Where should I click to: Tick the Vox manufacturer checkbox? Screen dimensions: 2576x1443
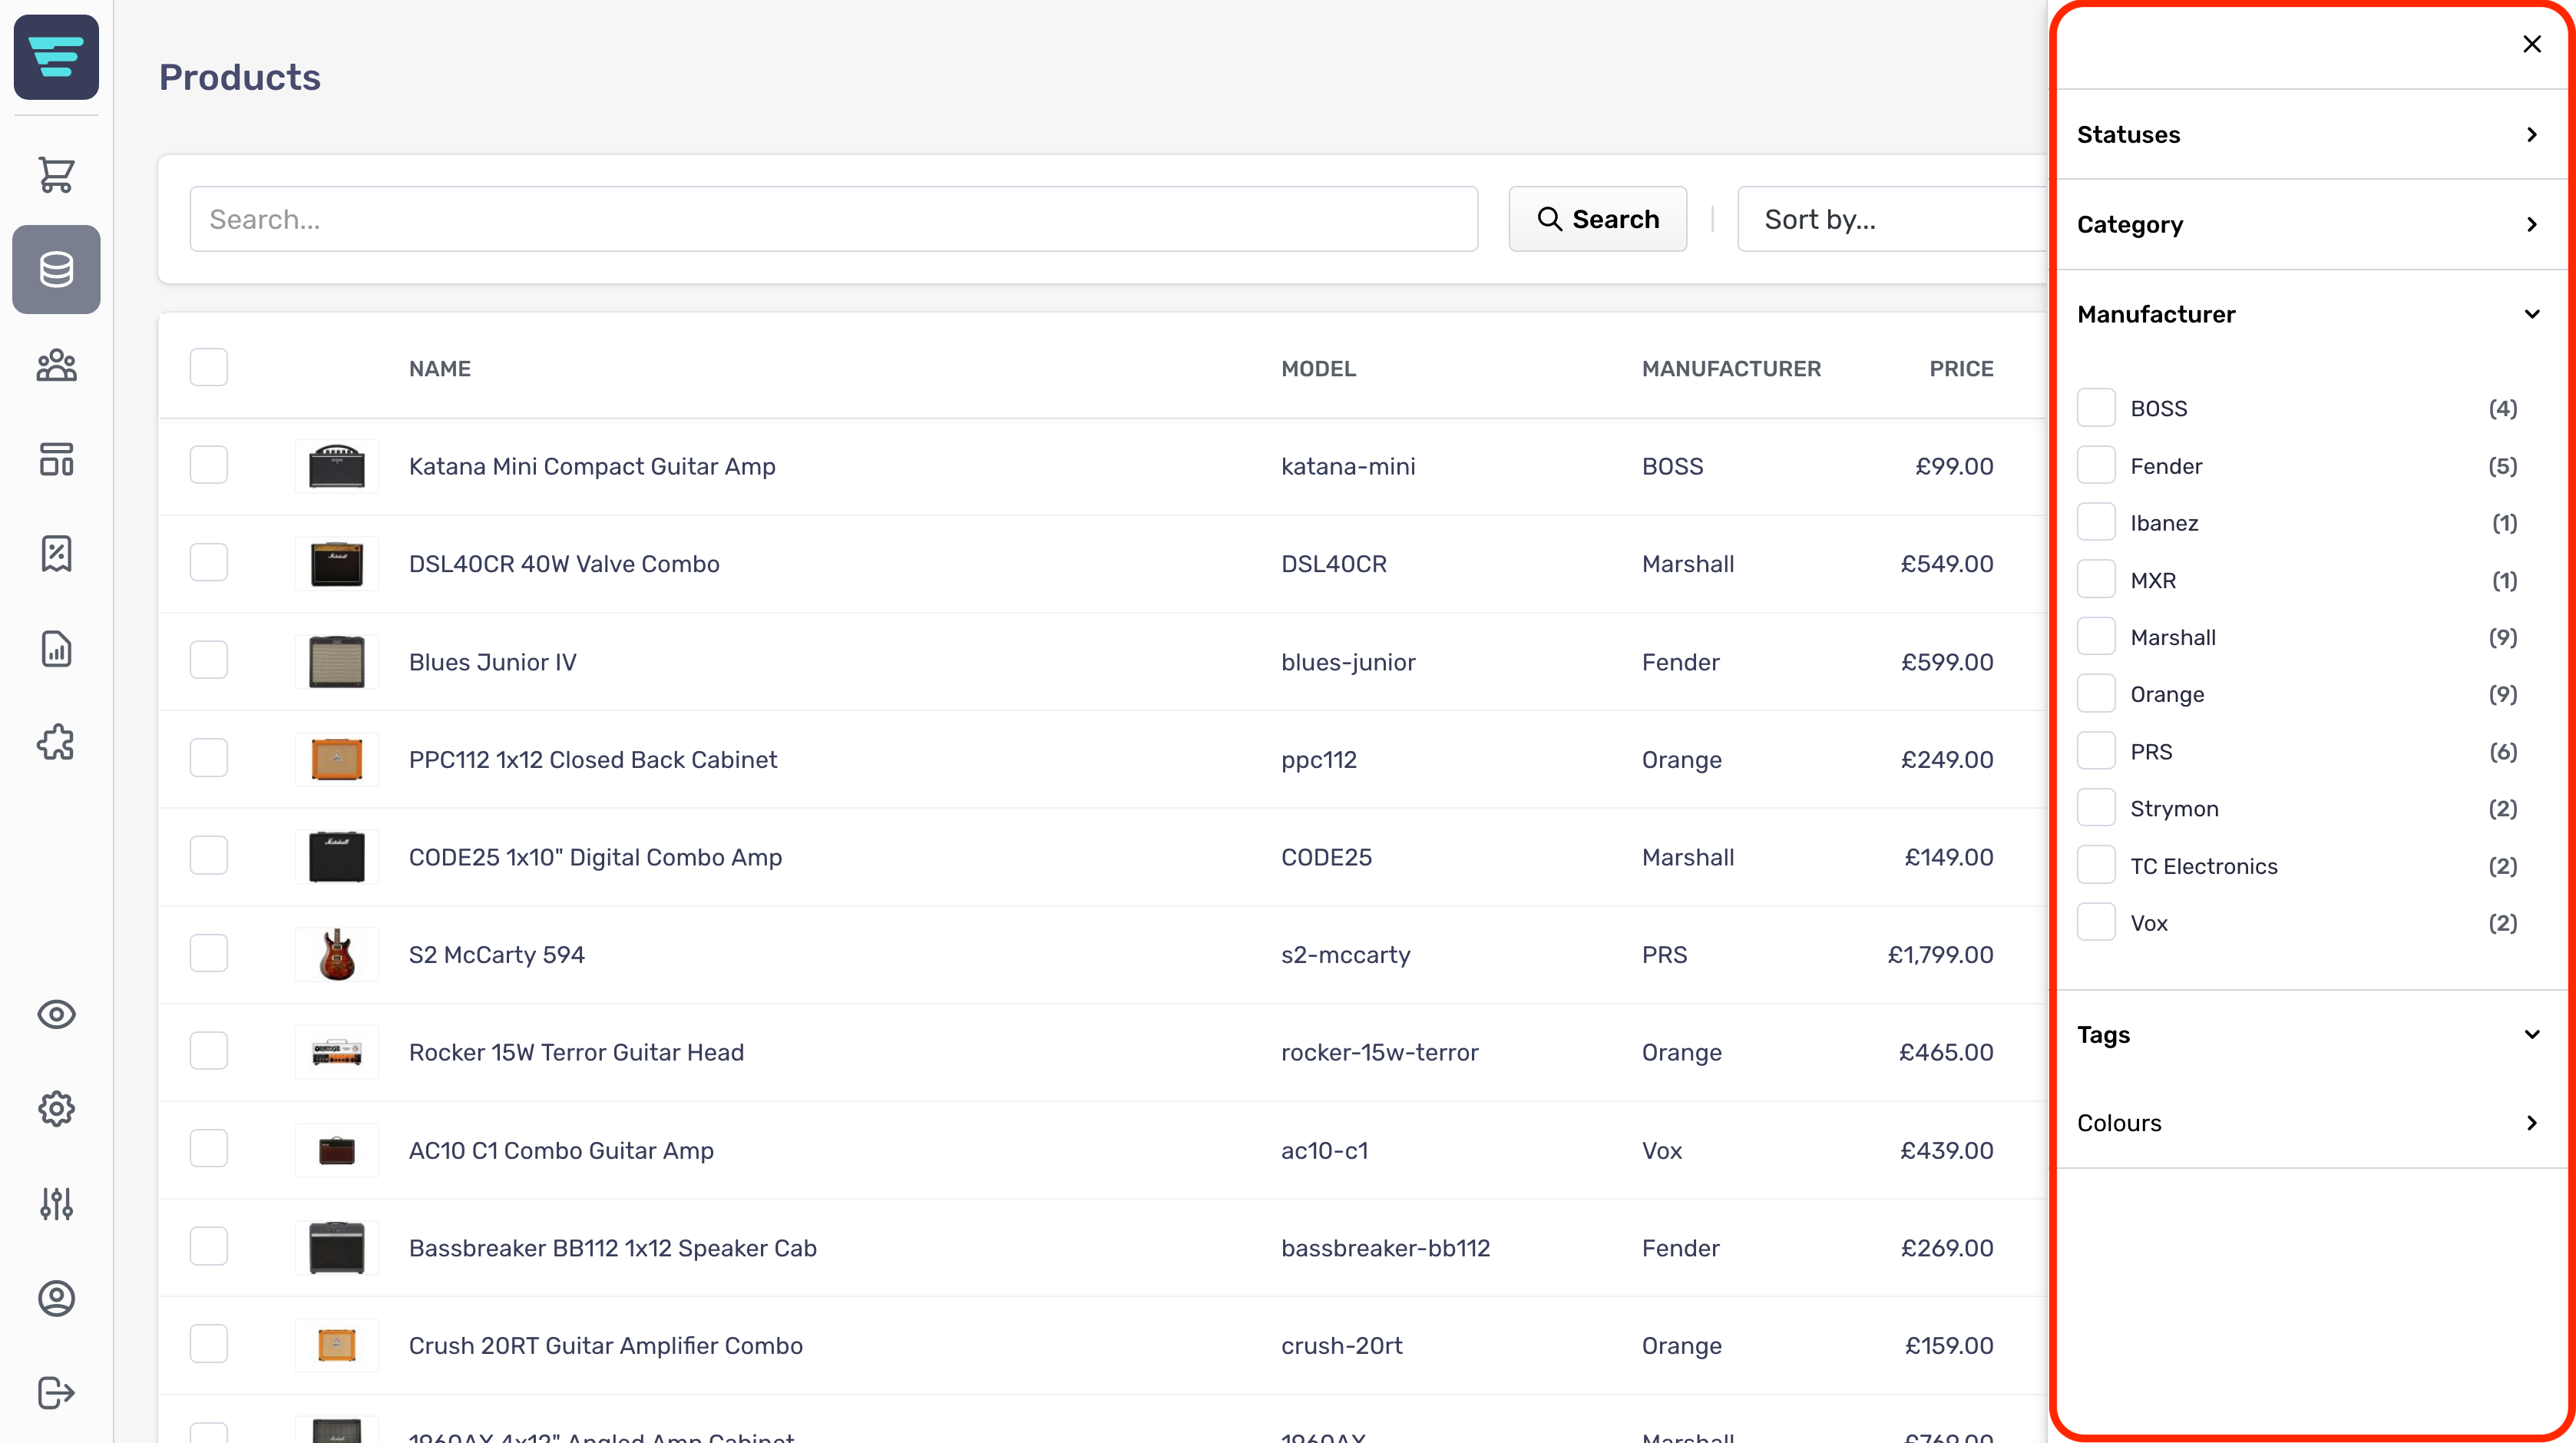point(2095,923)
